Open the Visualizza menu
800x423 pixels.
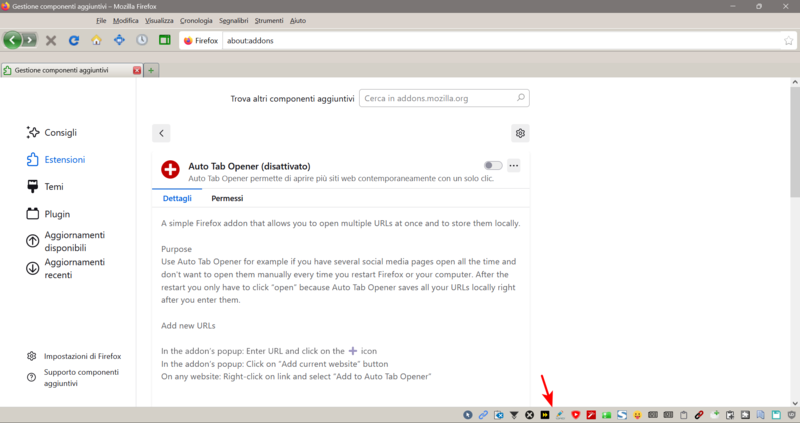point(159,20)
